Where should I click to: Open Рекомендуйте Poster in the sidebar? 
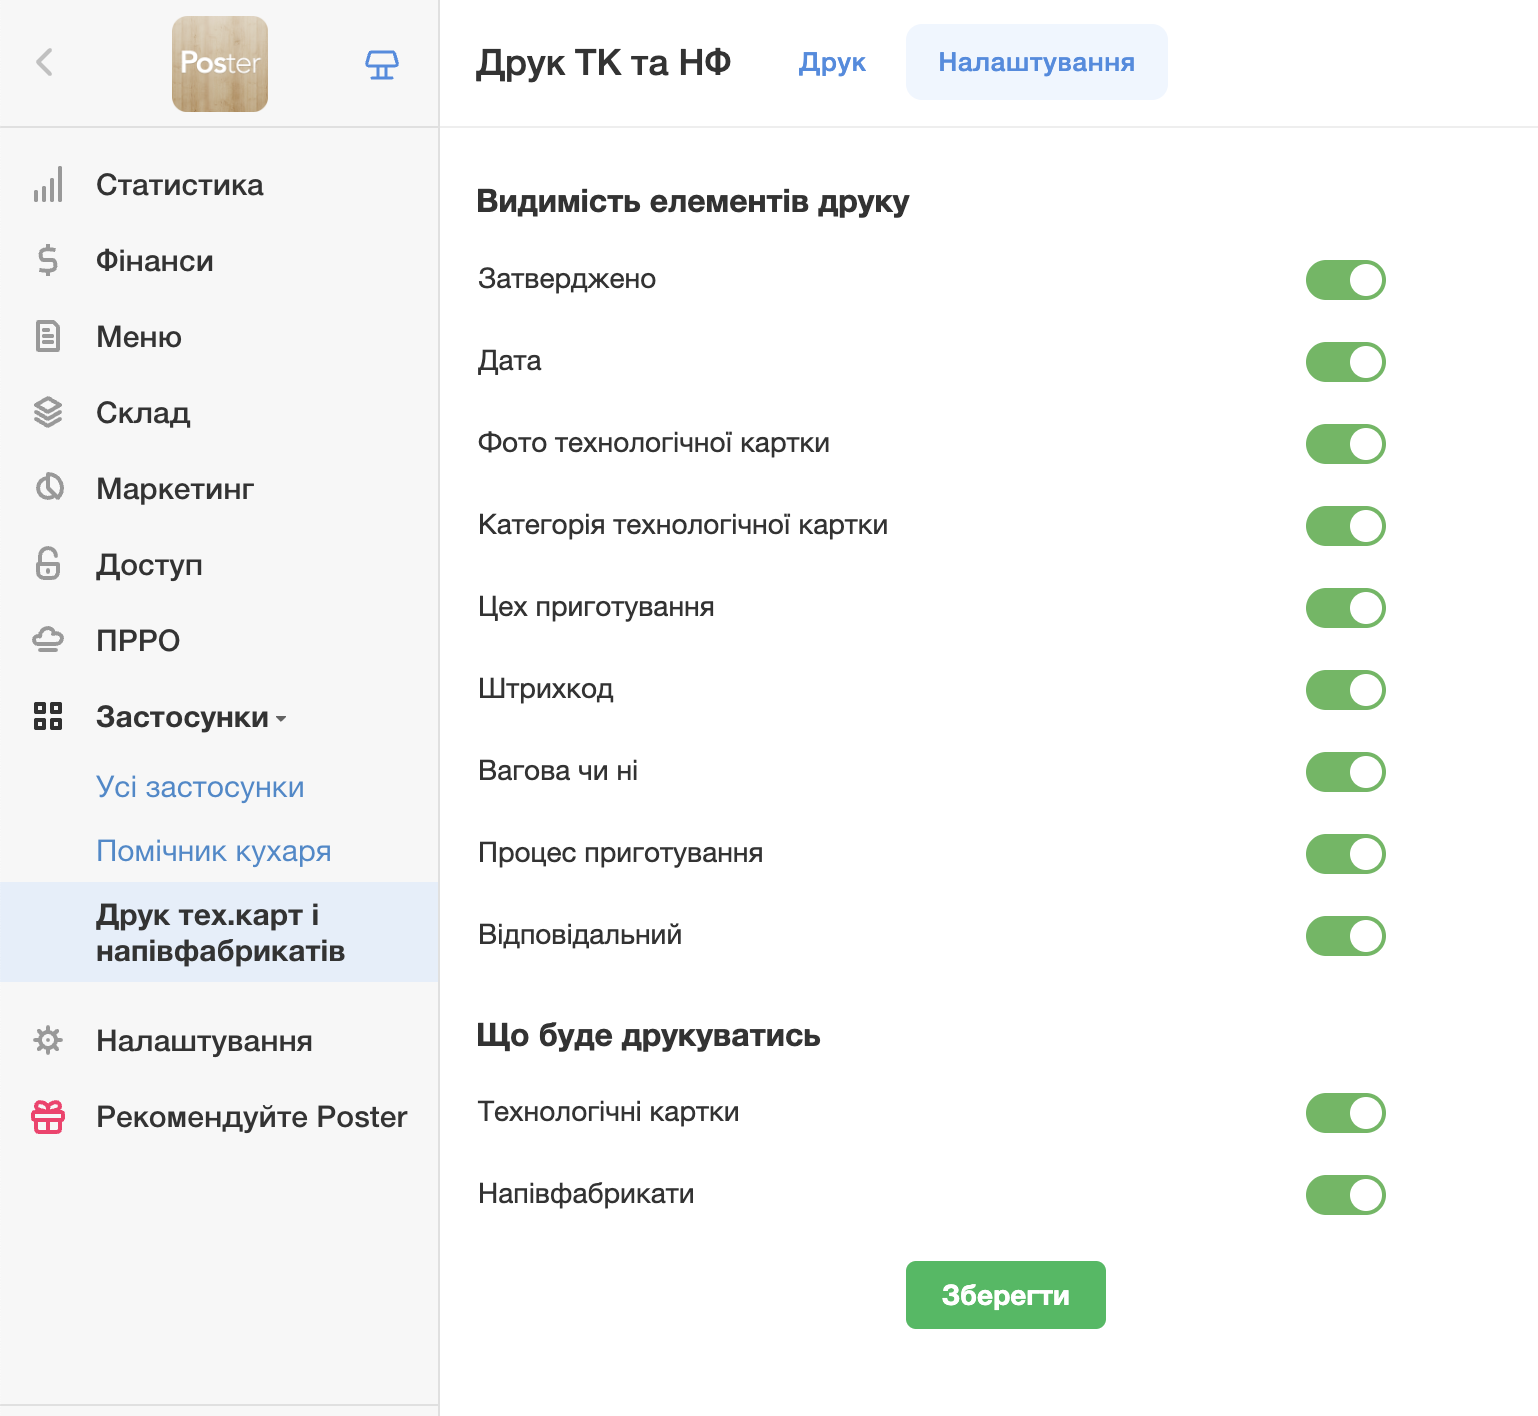coord(252,1117)
